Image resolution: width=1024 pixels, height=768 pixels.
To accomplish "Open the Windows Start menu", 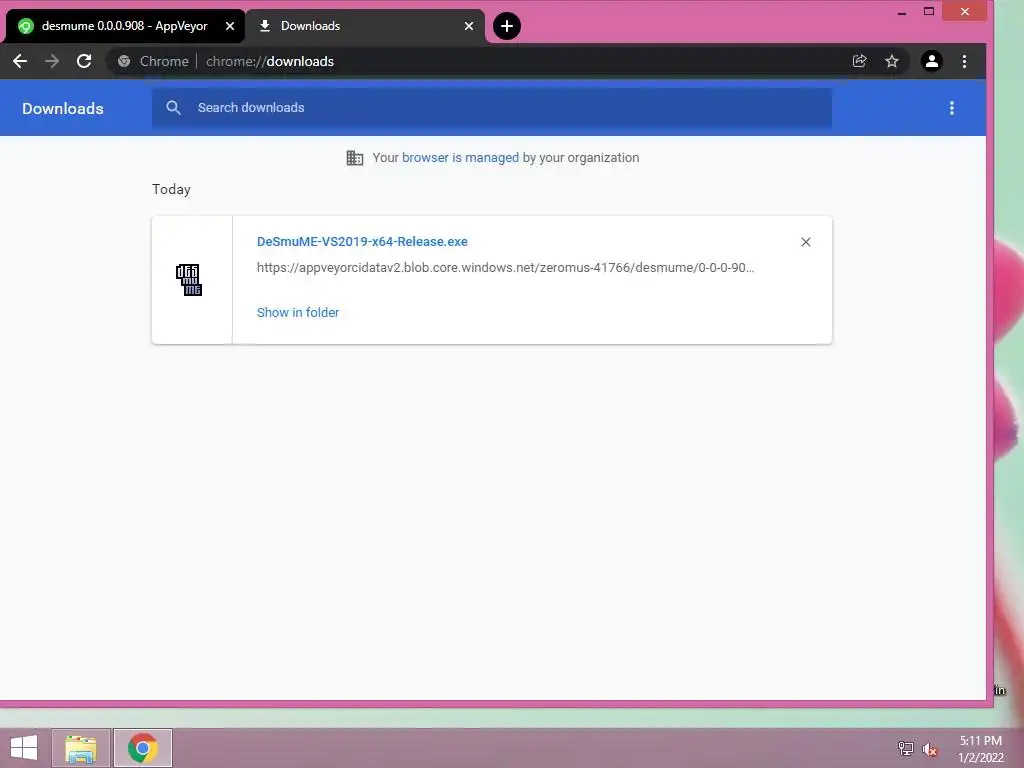I will [x=24, y=748].
